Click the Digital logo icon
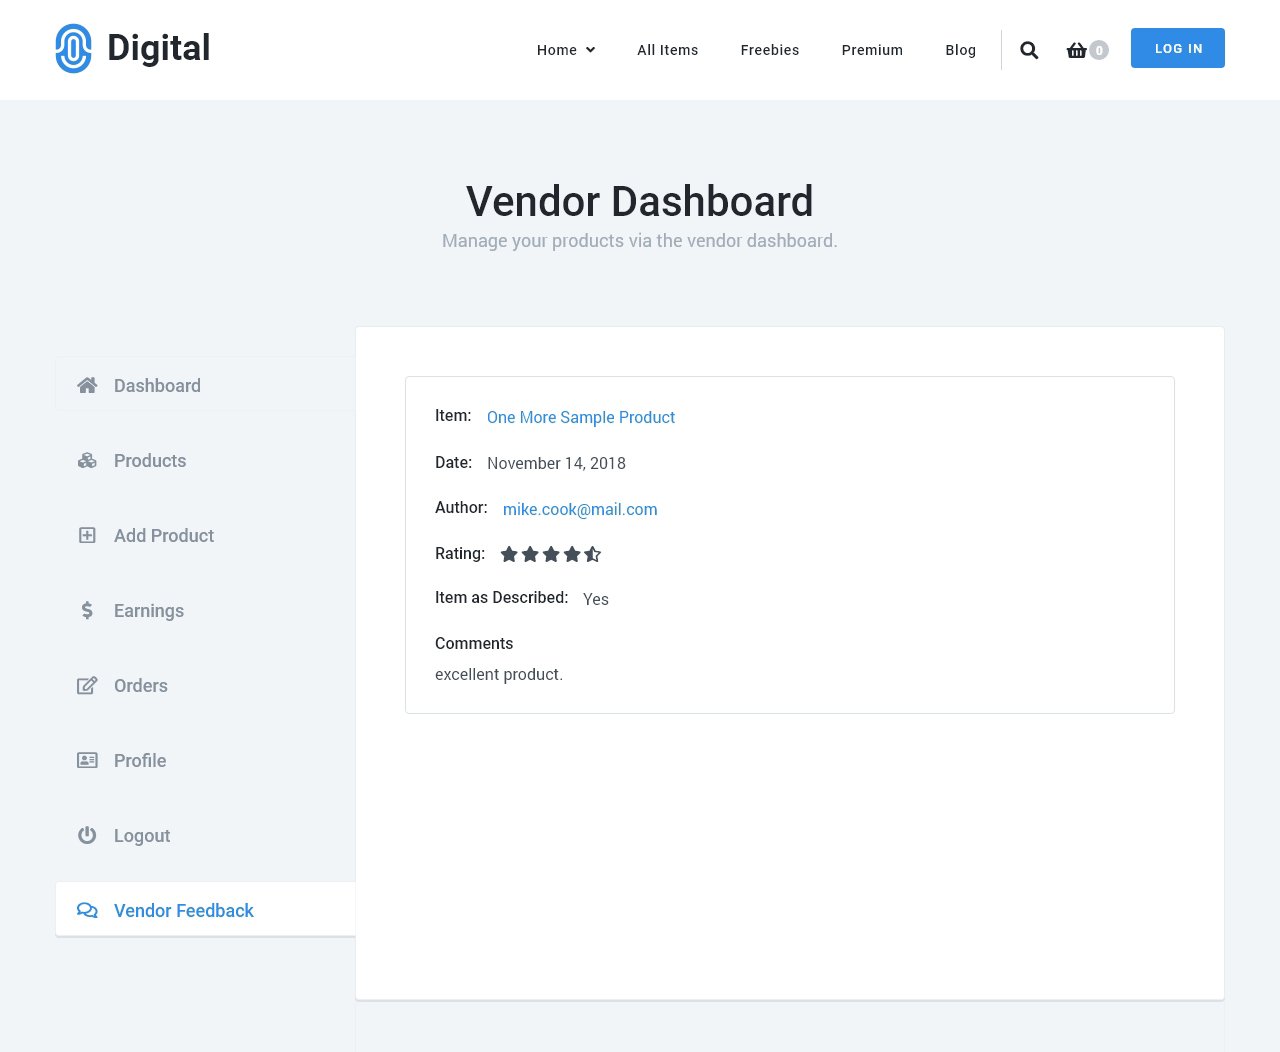 73,49
